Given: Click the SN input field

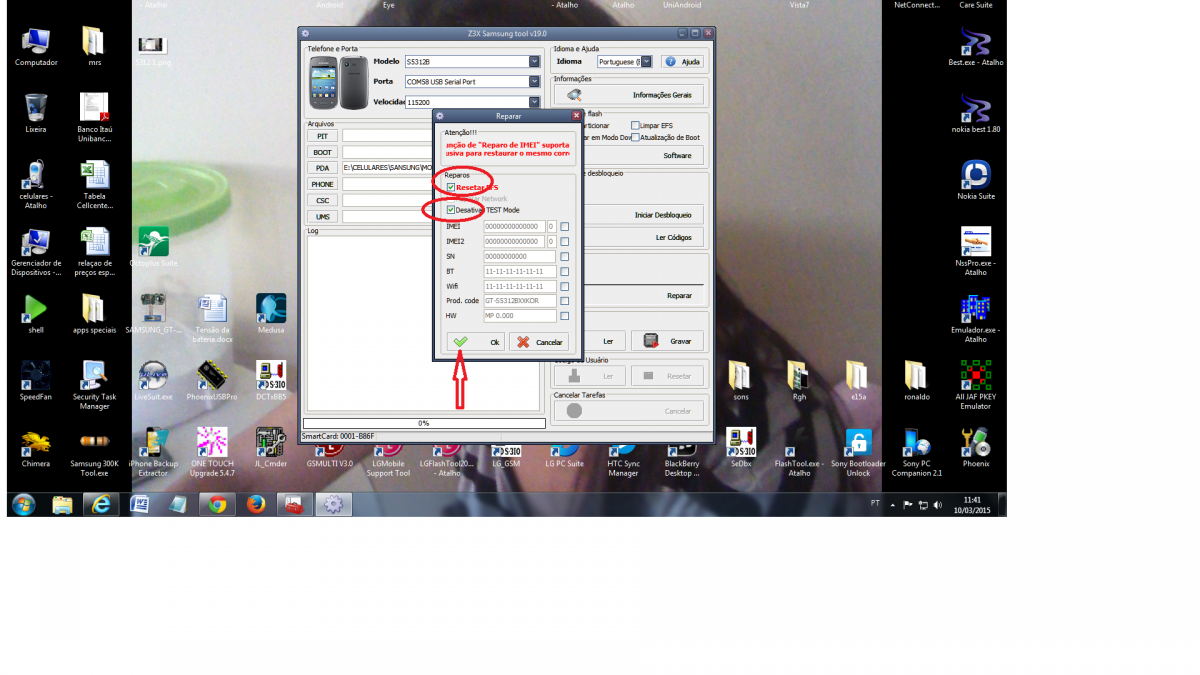Looking at the screenshot, I should 519,257.
